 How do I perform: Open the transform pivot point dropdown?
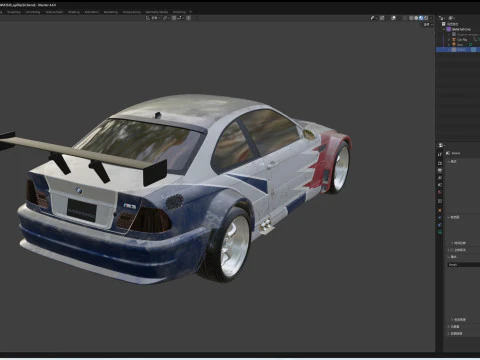pyautogui.click(x=166, y=18)
